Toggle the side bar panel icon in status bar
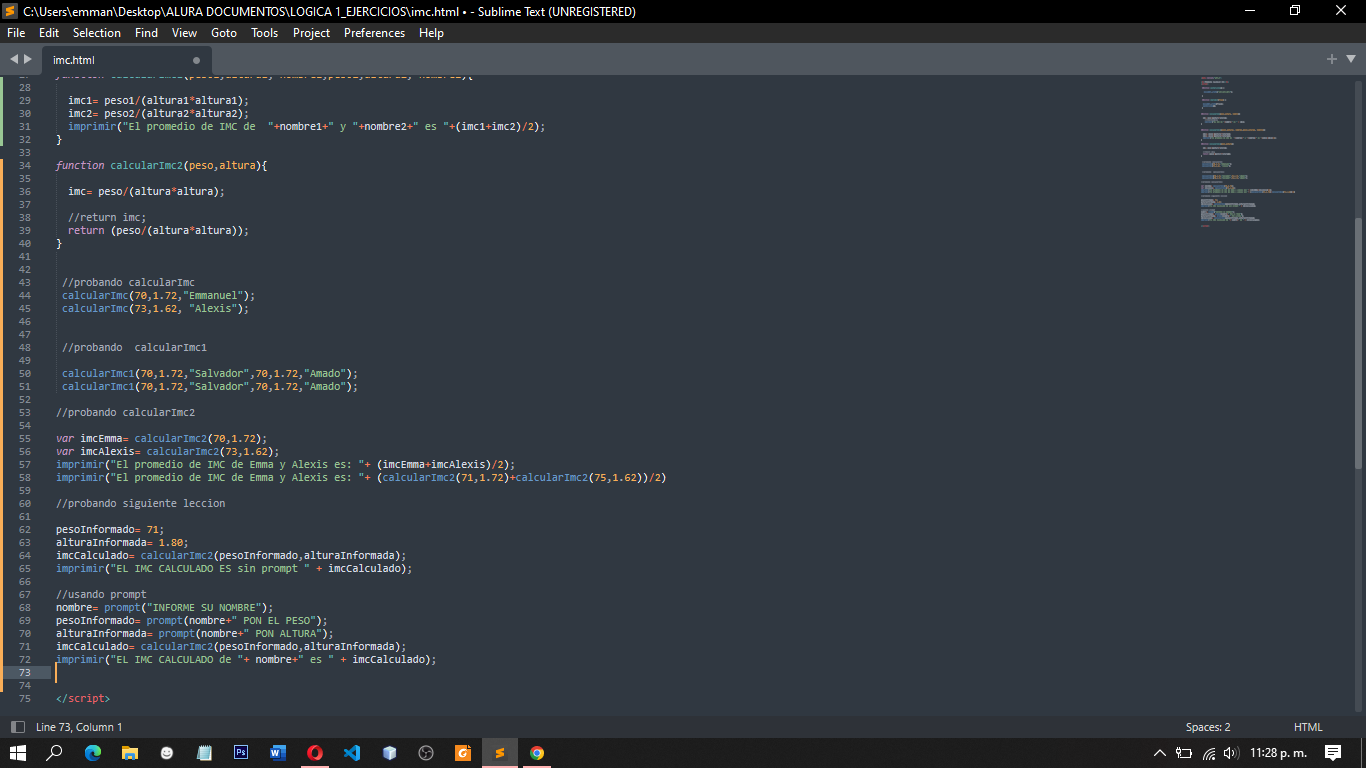 pyautogui.click(x=17, y=727)
